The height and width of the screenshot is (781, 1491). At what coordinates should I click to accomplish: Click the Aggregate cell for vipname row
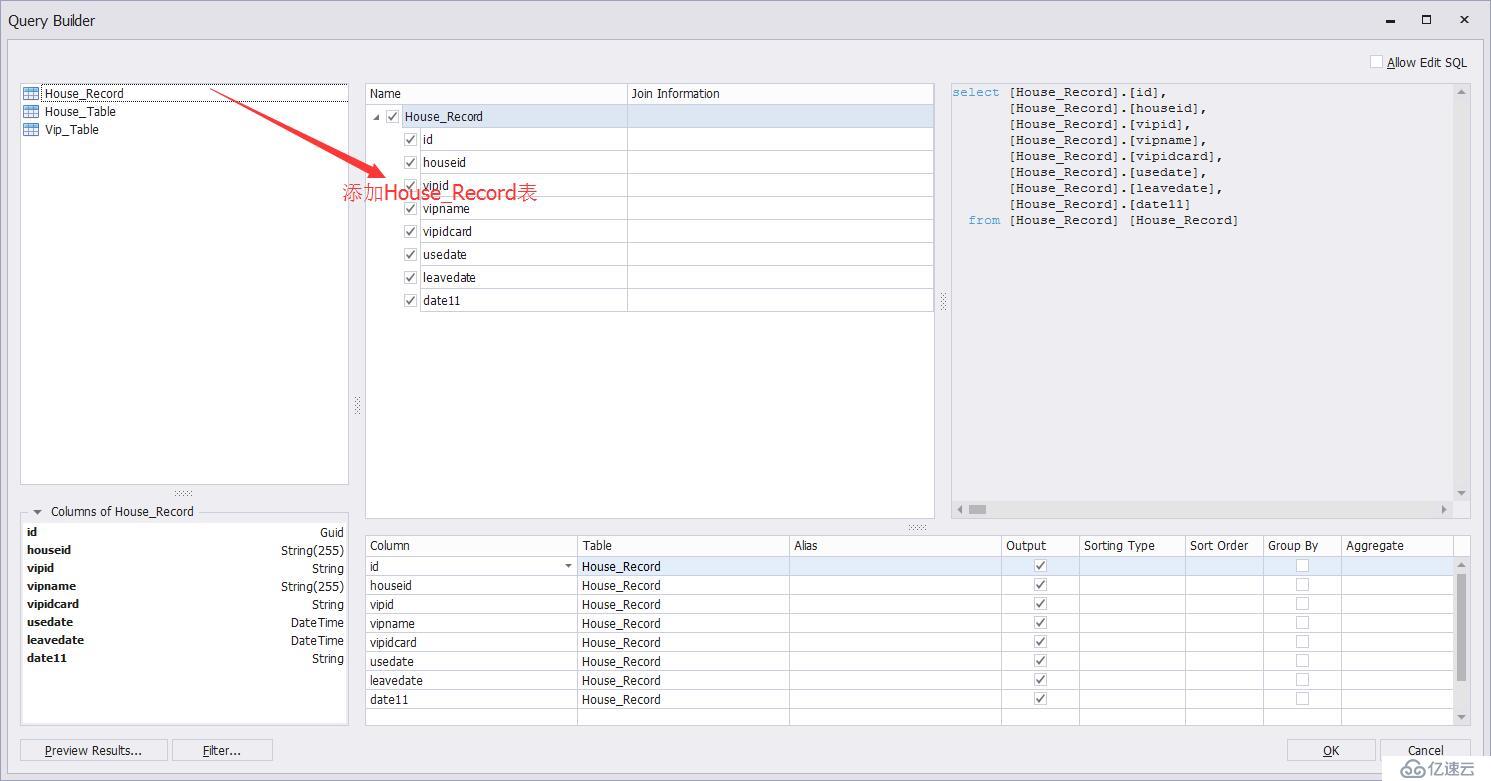(1397, 623)
